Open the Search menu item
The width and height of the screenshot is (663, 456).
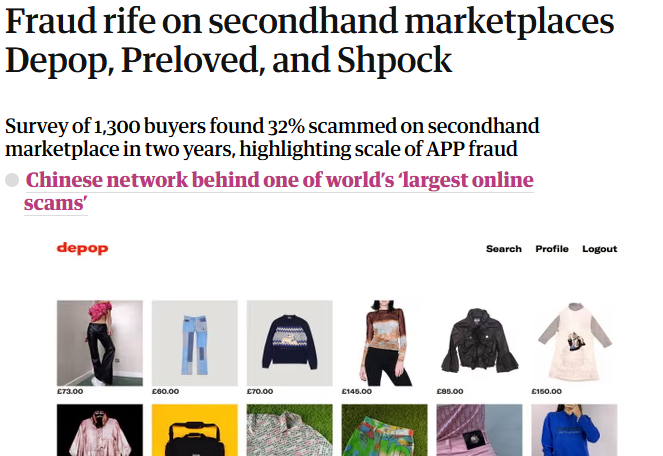pyautogui.click(x=503, y=249)
